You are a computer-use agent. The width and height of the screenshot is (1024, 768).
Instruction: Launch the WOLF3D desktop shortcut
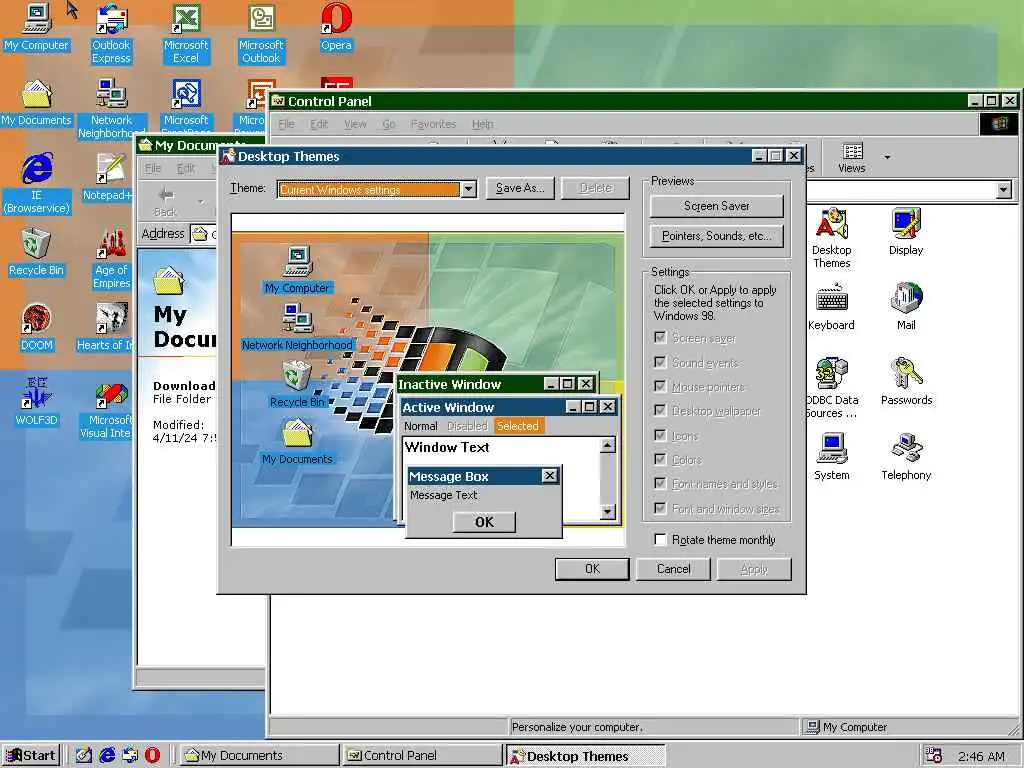(x=37, y=402)
